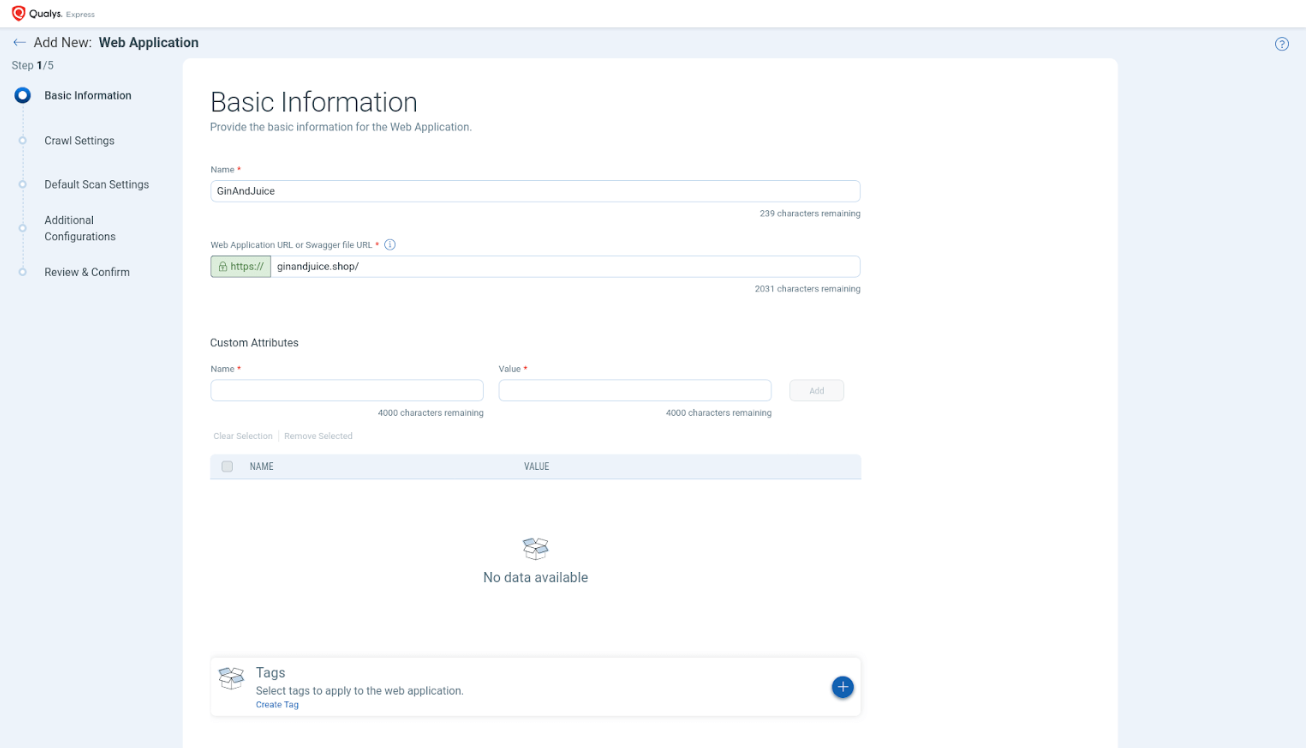Click the NAME column header
Viewport: 1306px width, 748px height.
[261, 467]
